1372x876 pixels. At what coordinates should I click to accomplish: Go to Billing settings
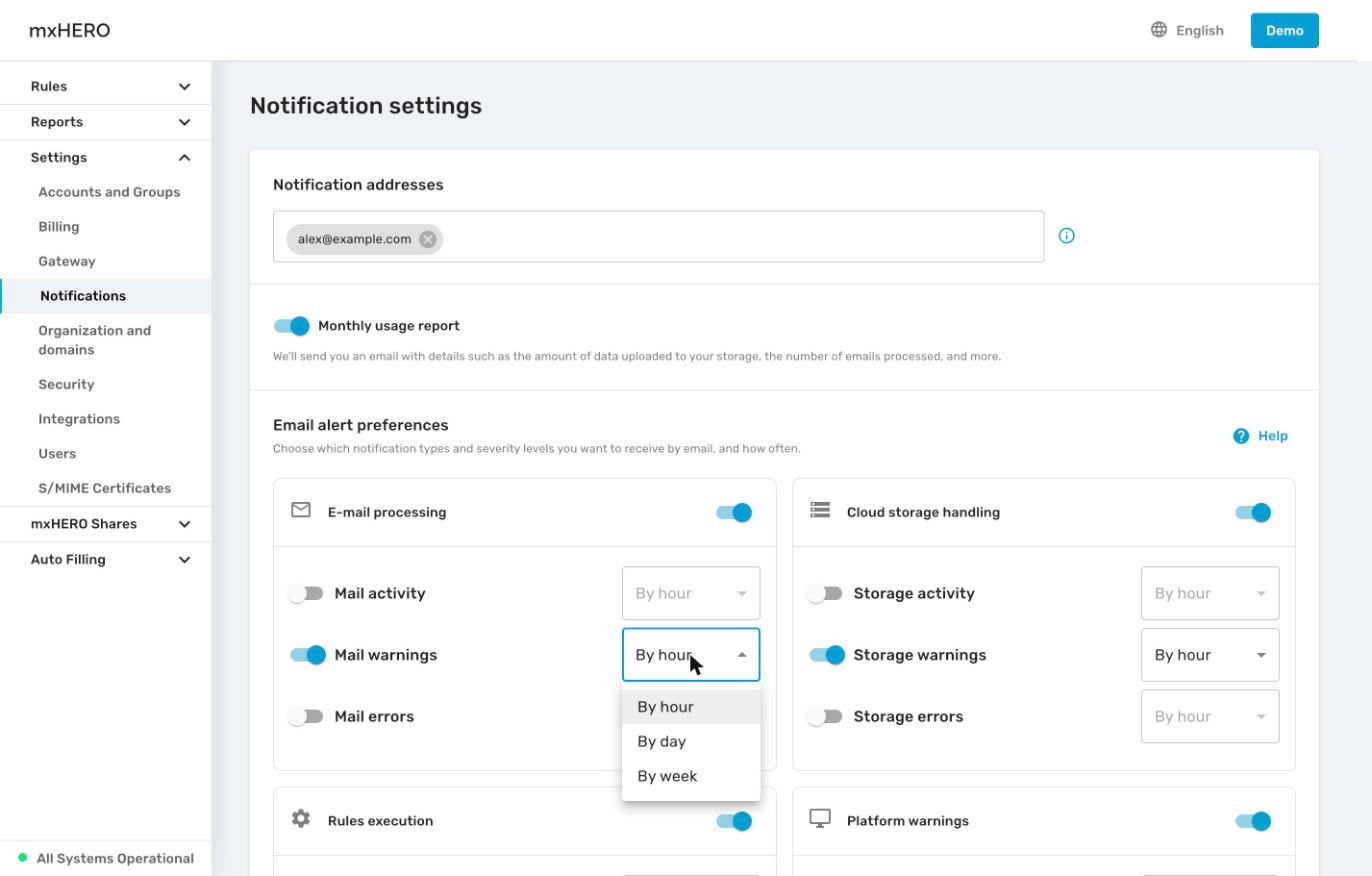(x=59, y=227)
